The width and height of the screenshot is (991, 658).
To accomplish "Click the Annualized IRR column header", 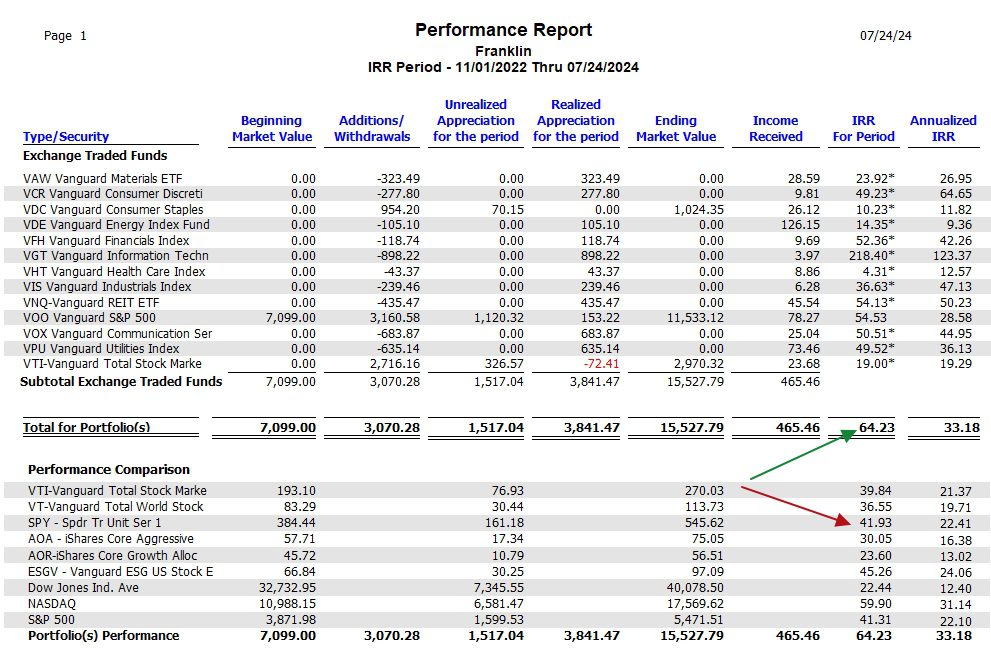I will coord(943,128).
